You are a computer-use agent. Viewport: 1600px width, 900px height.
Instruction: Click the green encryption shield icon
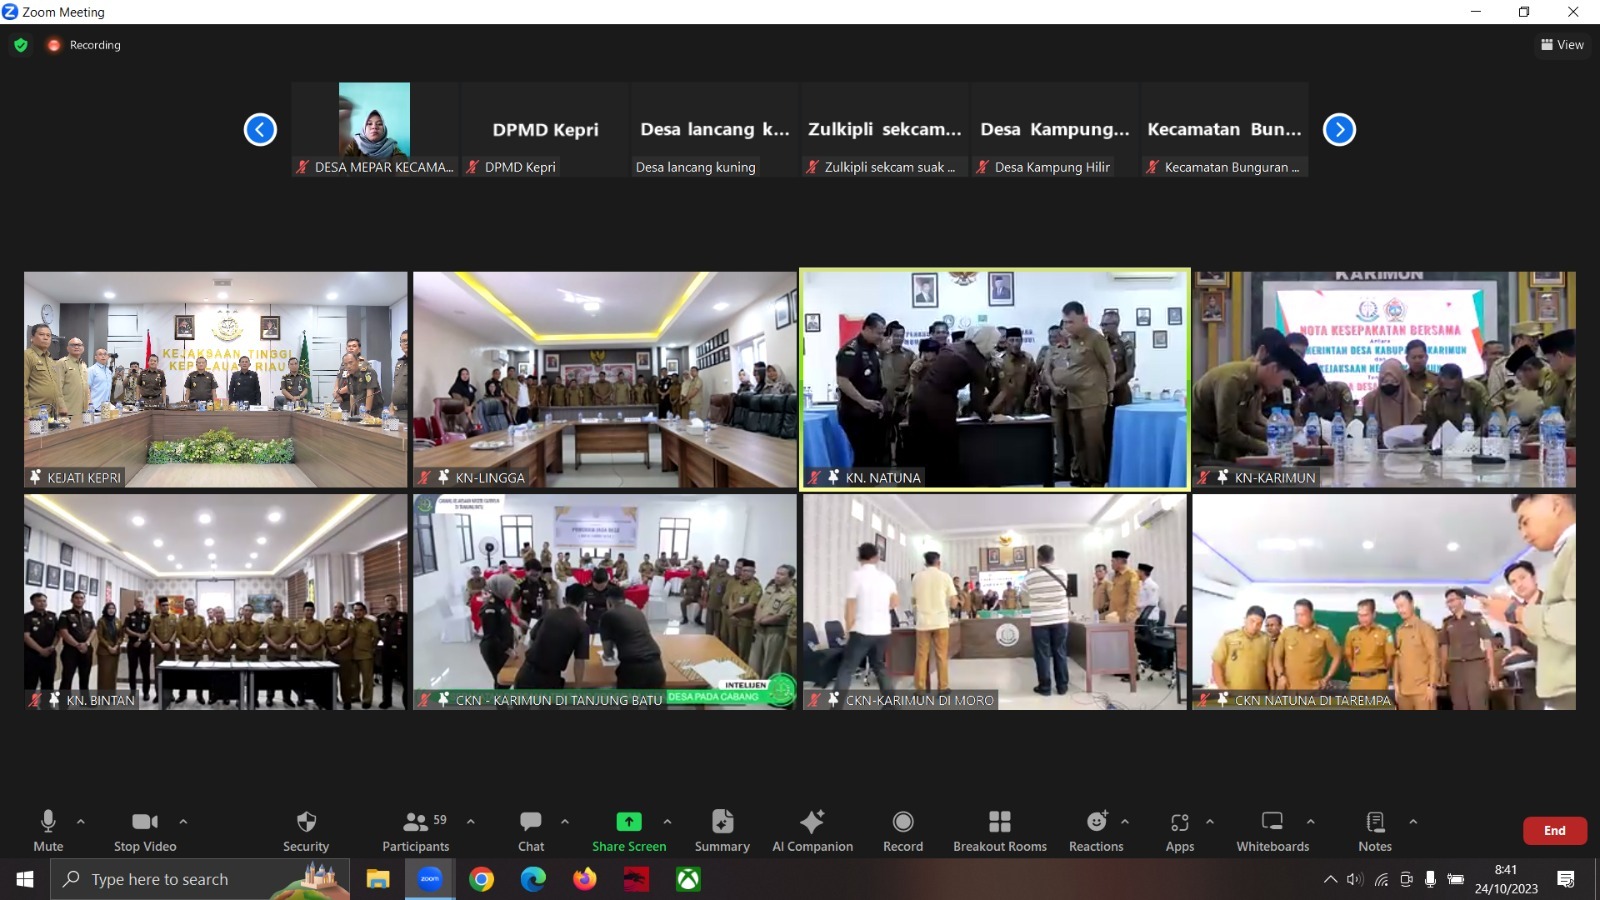click(x=21, y=45)
